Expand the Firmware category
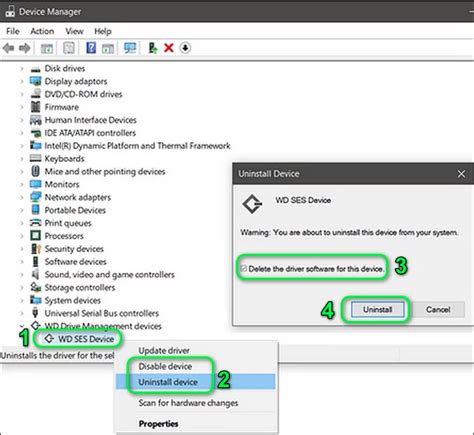The image size is (474, 435). [22, 107]
